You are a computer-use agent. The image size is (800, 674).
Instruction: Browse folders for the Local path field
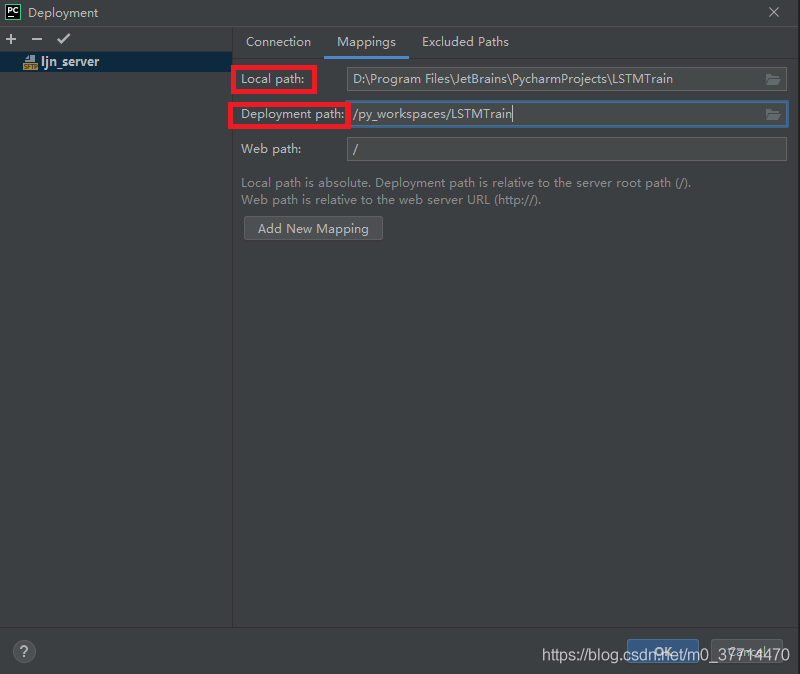pyautogui.click(x=773, y=79)
